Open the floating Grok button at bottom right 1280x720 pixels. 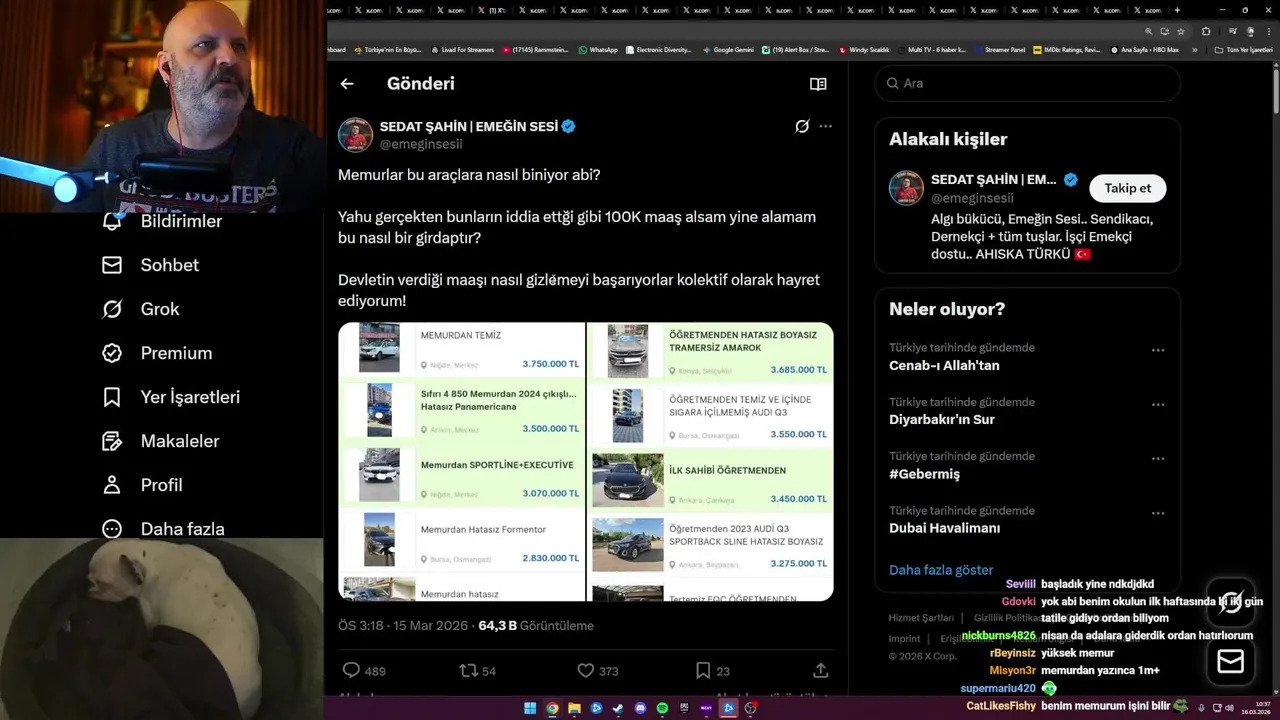click(x=1231, y=602)
